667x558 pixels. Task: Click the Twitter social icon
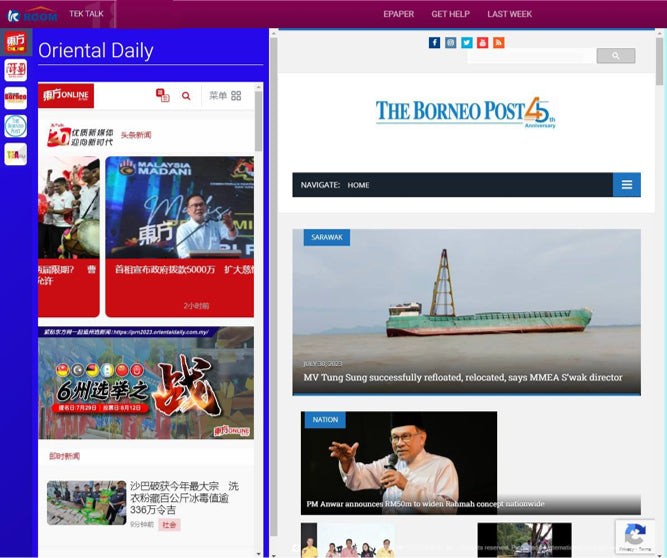click(x=466, y=43)
